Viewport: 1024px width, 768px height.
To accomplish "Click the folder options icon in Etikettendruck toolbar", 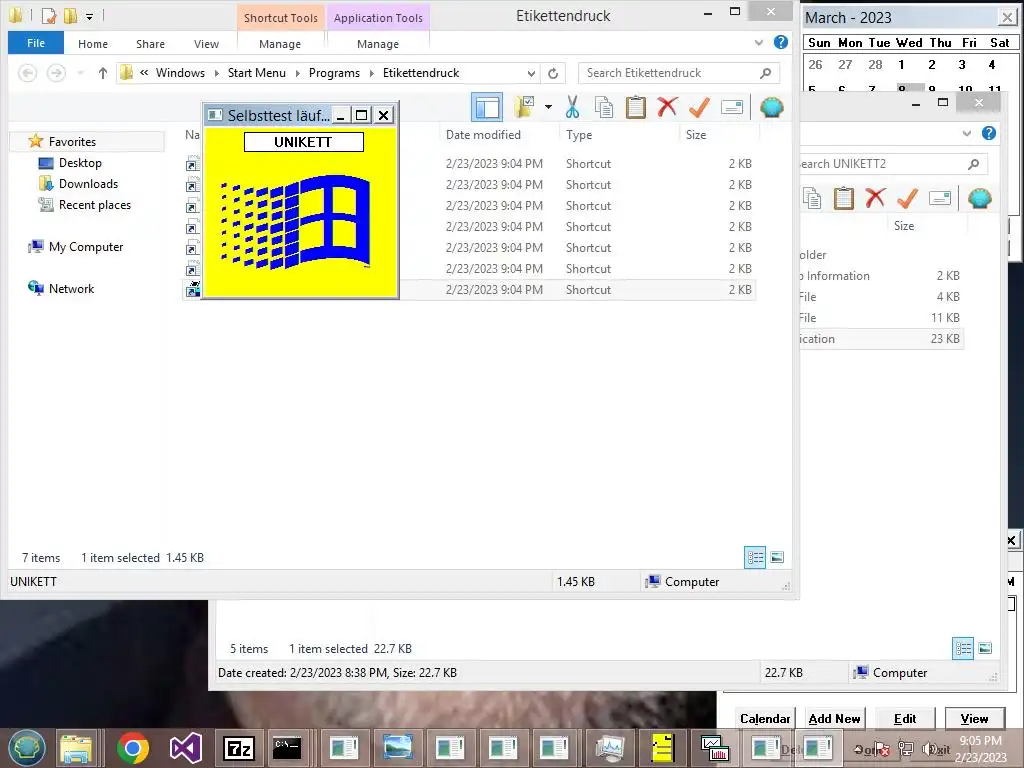I will [524, 107].
